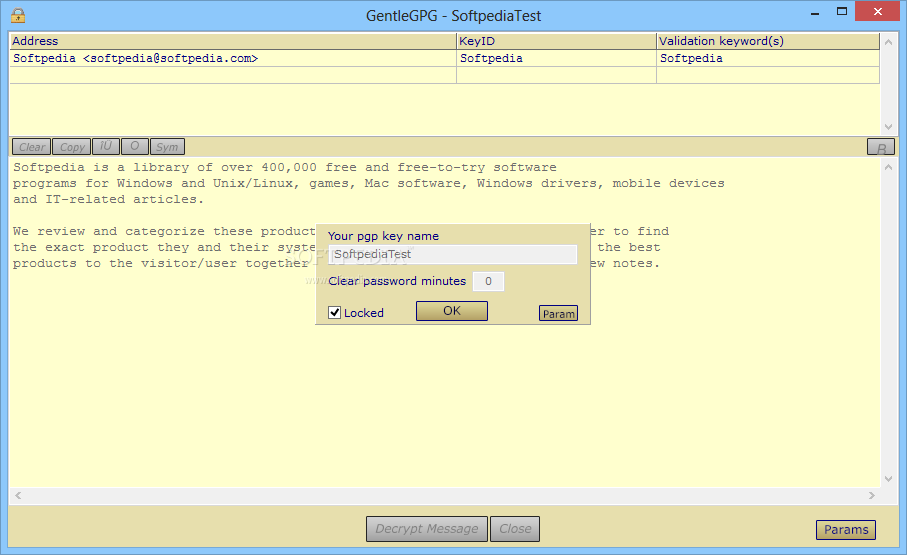The width and height of the screenshot is (907, 555).
Task: Open Param in the key name dialog
Action: (558, 314)
